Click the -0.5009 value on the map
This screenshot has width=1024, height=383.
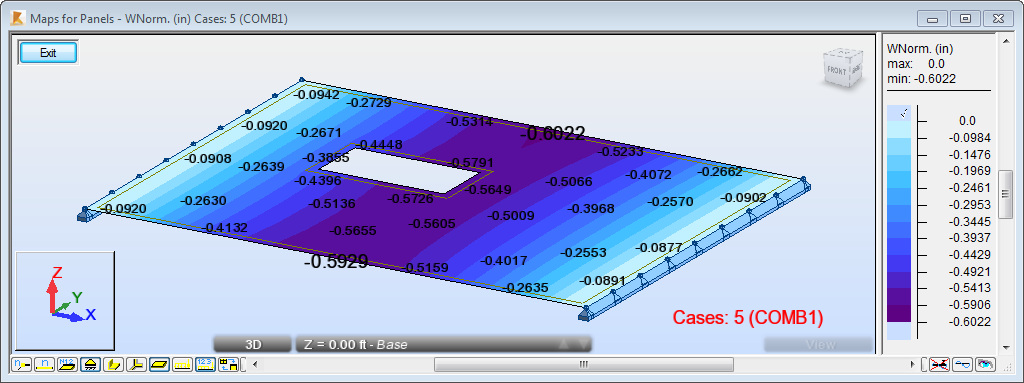(512, 215)
